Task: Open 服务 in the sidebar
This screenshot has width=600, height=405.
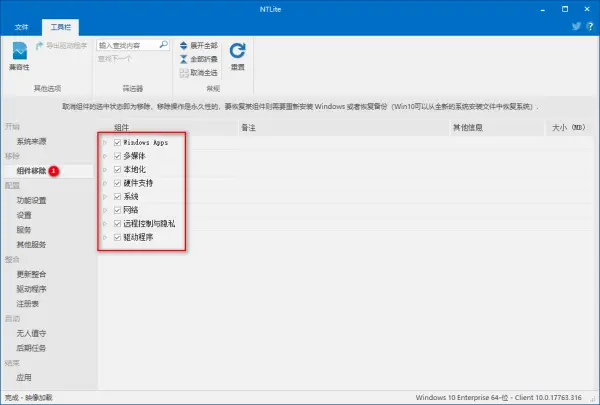Action: [x=24, y=230]
